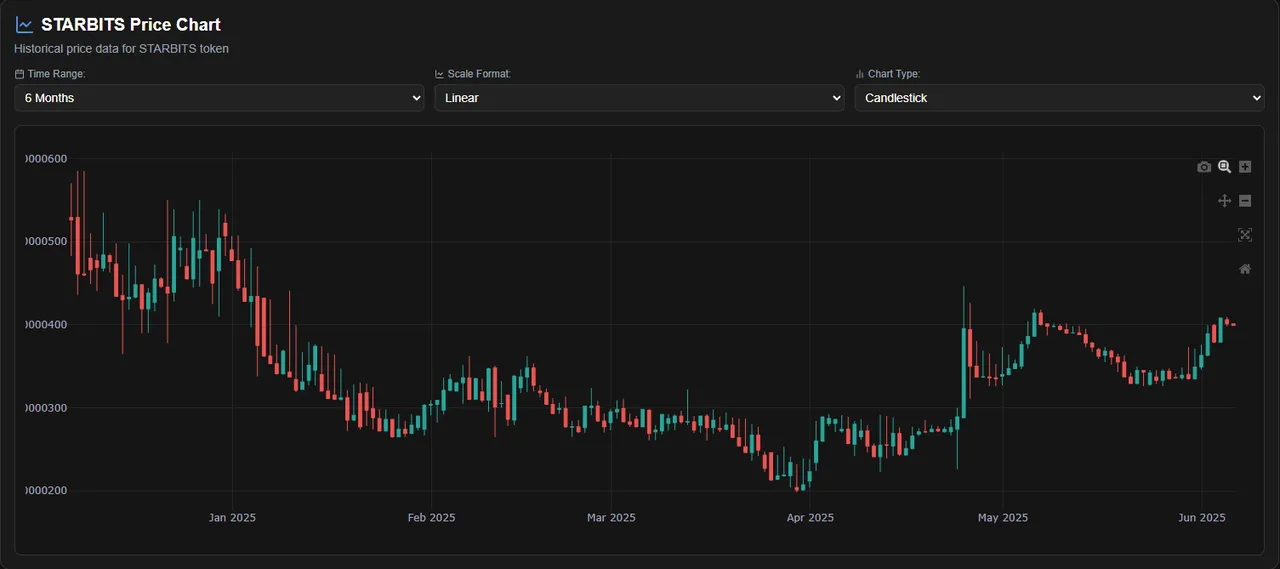This screenshot has height=569, width=1280.
Task: Click the 0000600 y-axis label
Action: 46,158
